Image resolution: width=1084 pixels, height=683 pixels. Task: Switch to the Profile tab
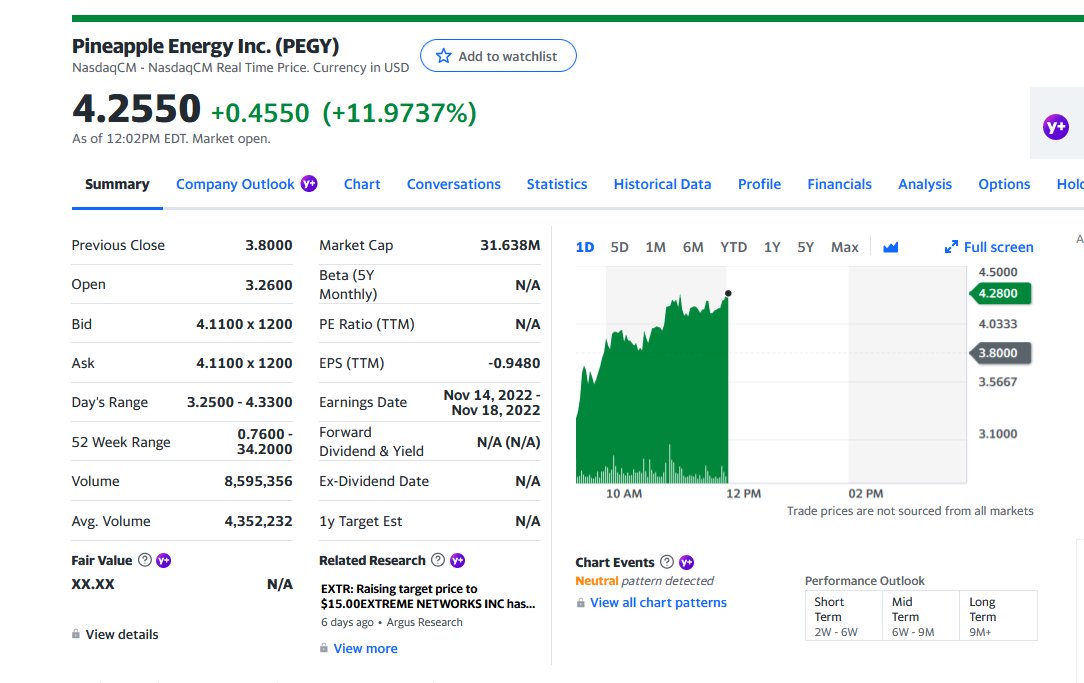(759, 185)
